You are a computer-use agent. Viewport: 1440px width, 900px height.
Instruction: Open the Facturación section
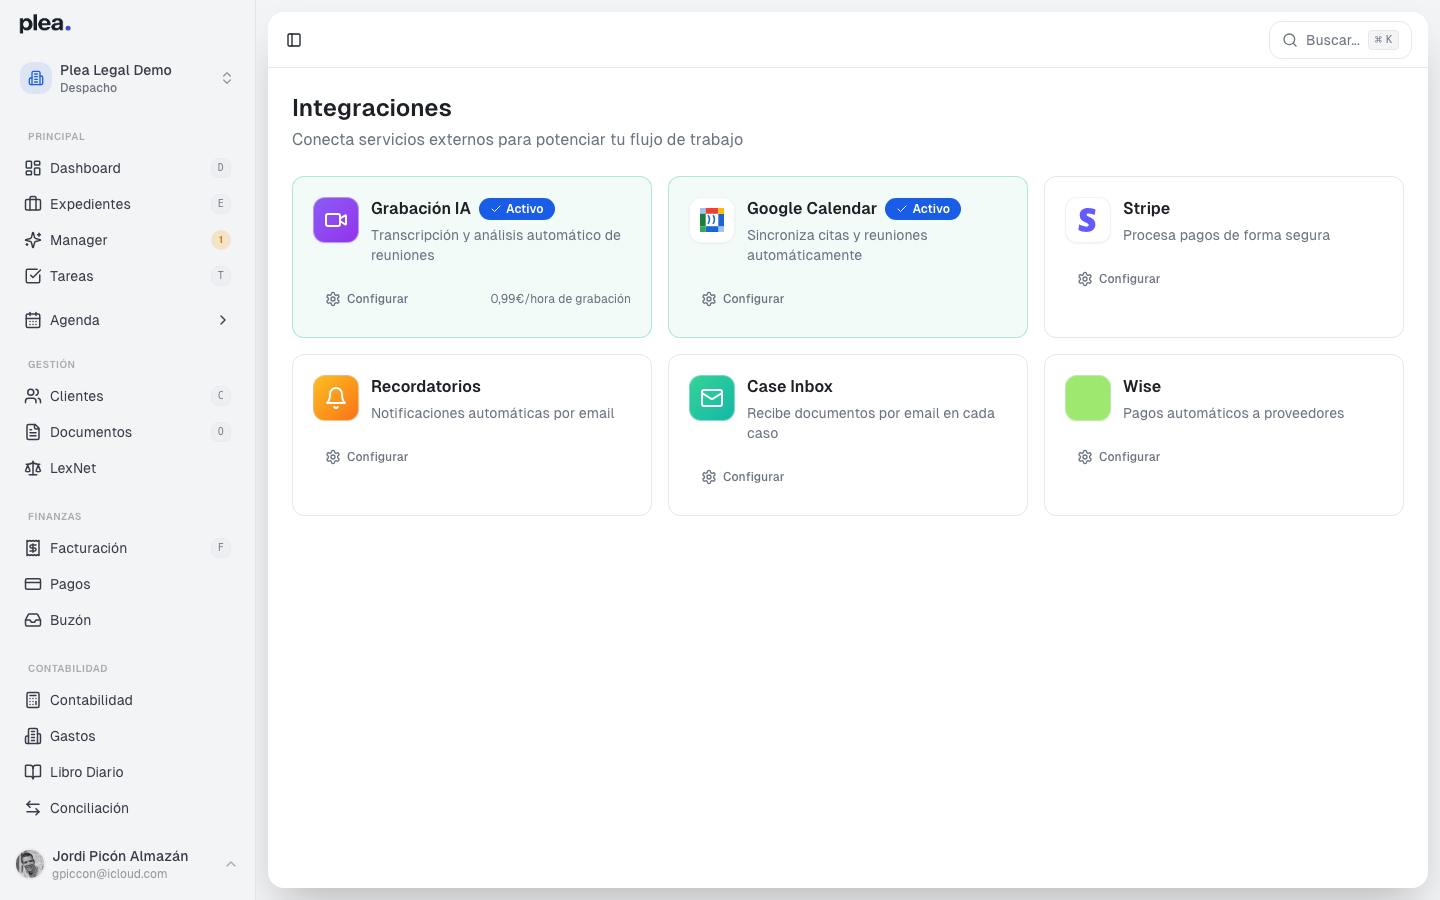coord(88,548)
